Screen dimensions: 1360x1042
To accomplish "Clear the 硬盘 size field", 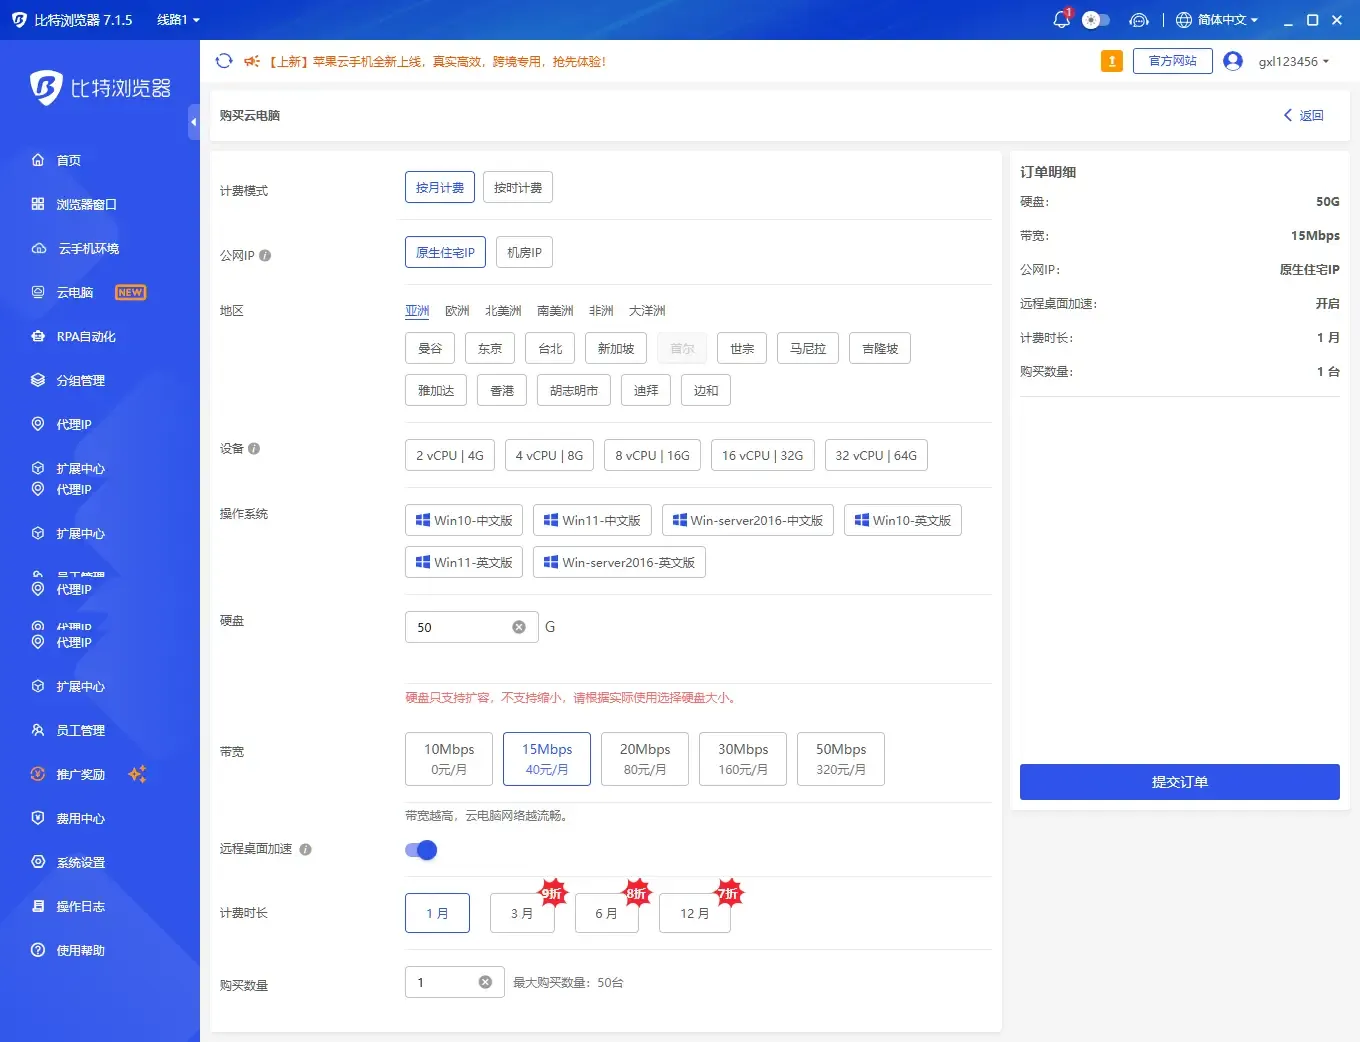I will pyautogui.click(x=519, y=627).
